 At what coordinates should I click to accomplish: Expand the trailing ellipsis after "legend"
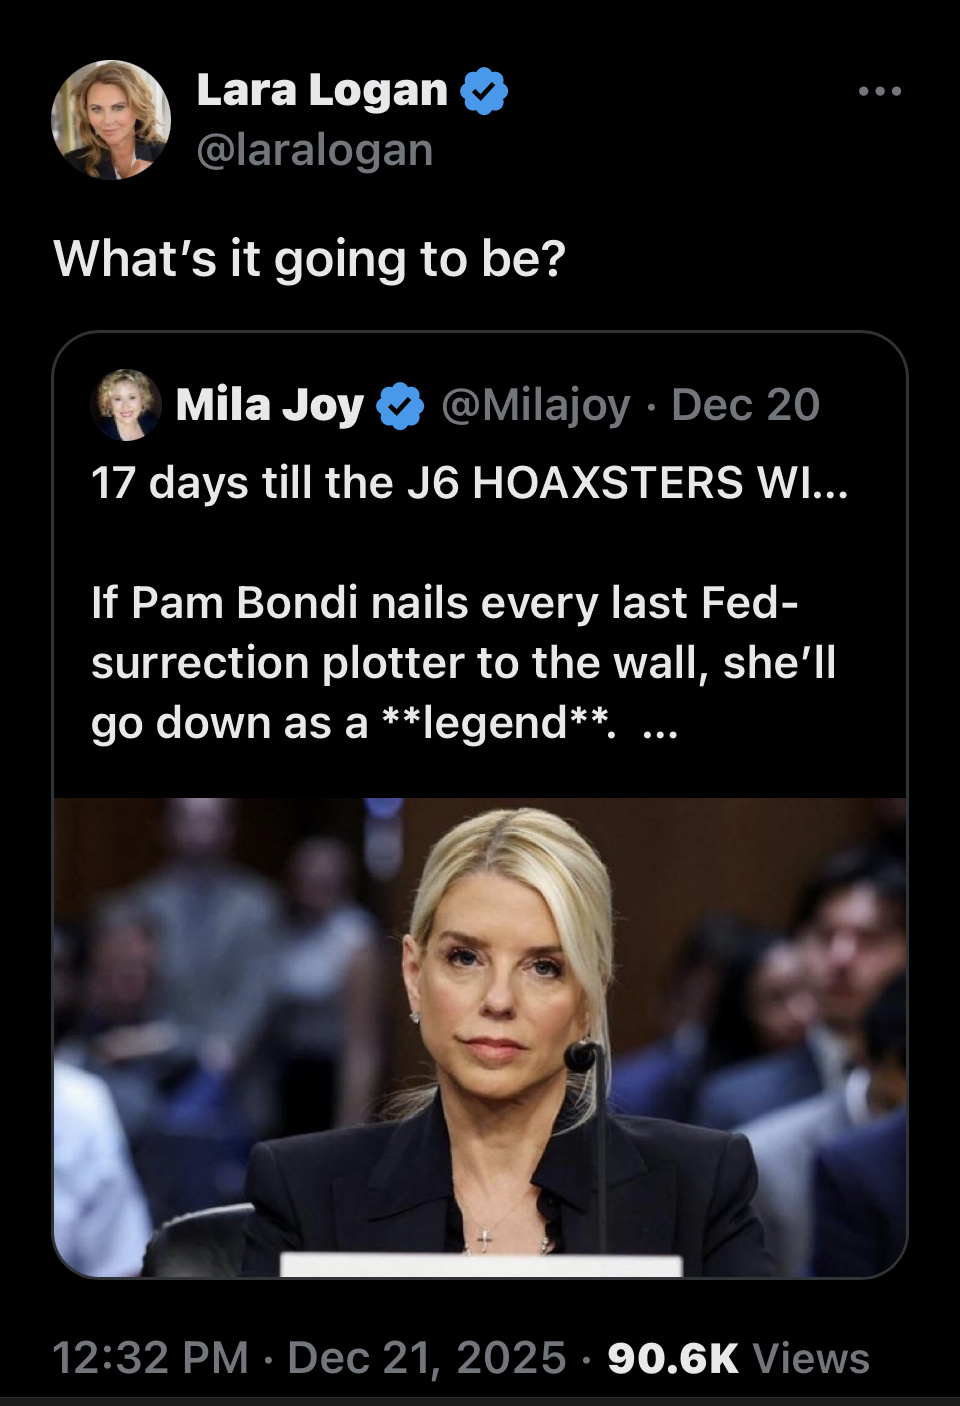pos(661,724)
